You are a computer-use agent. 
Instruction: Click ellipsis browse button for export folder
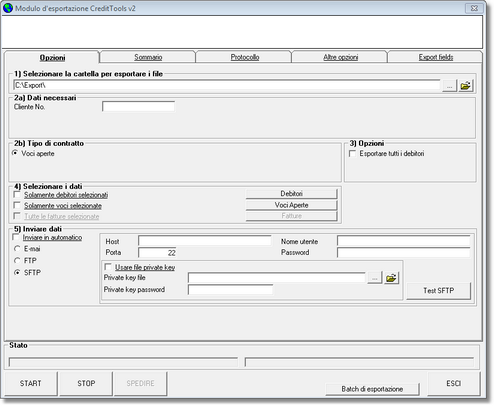tap(449, 86)
